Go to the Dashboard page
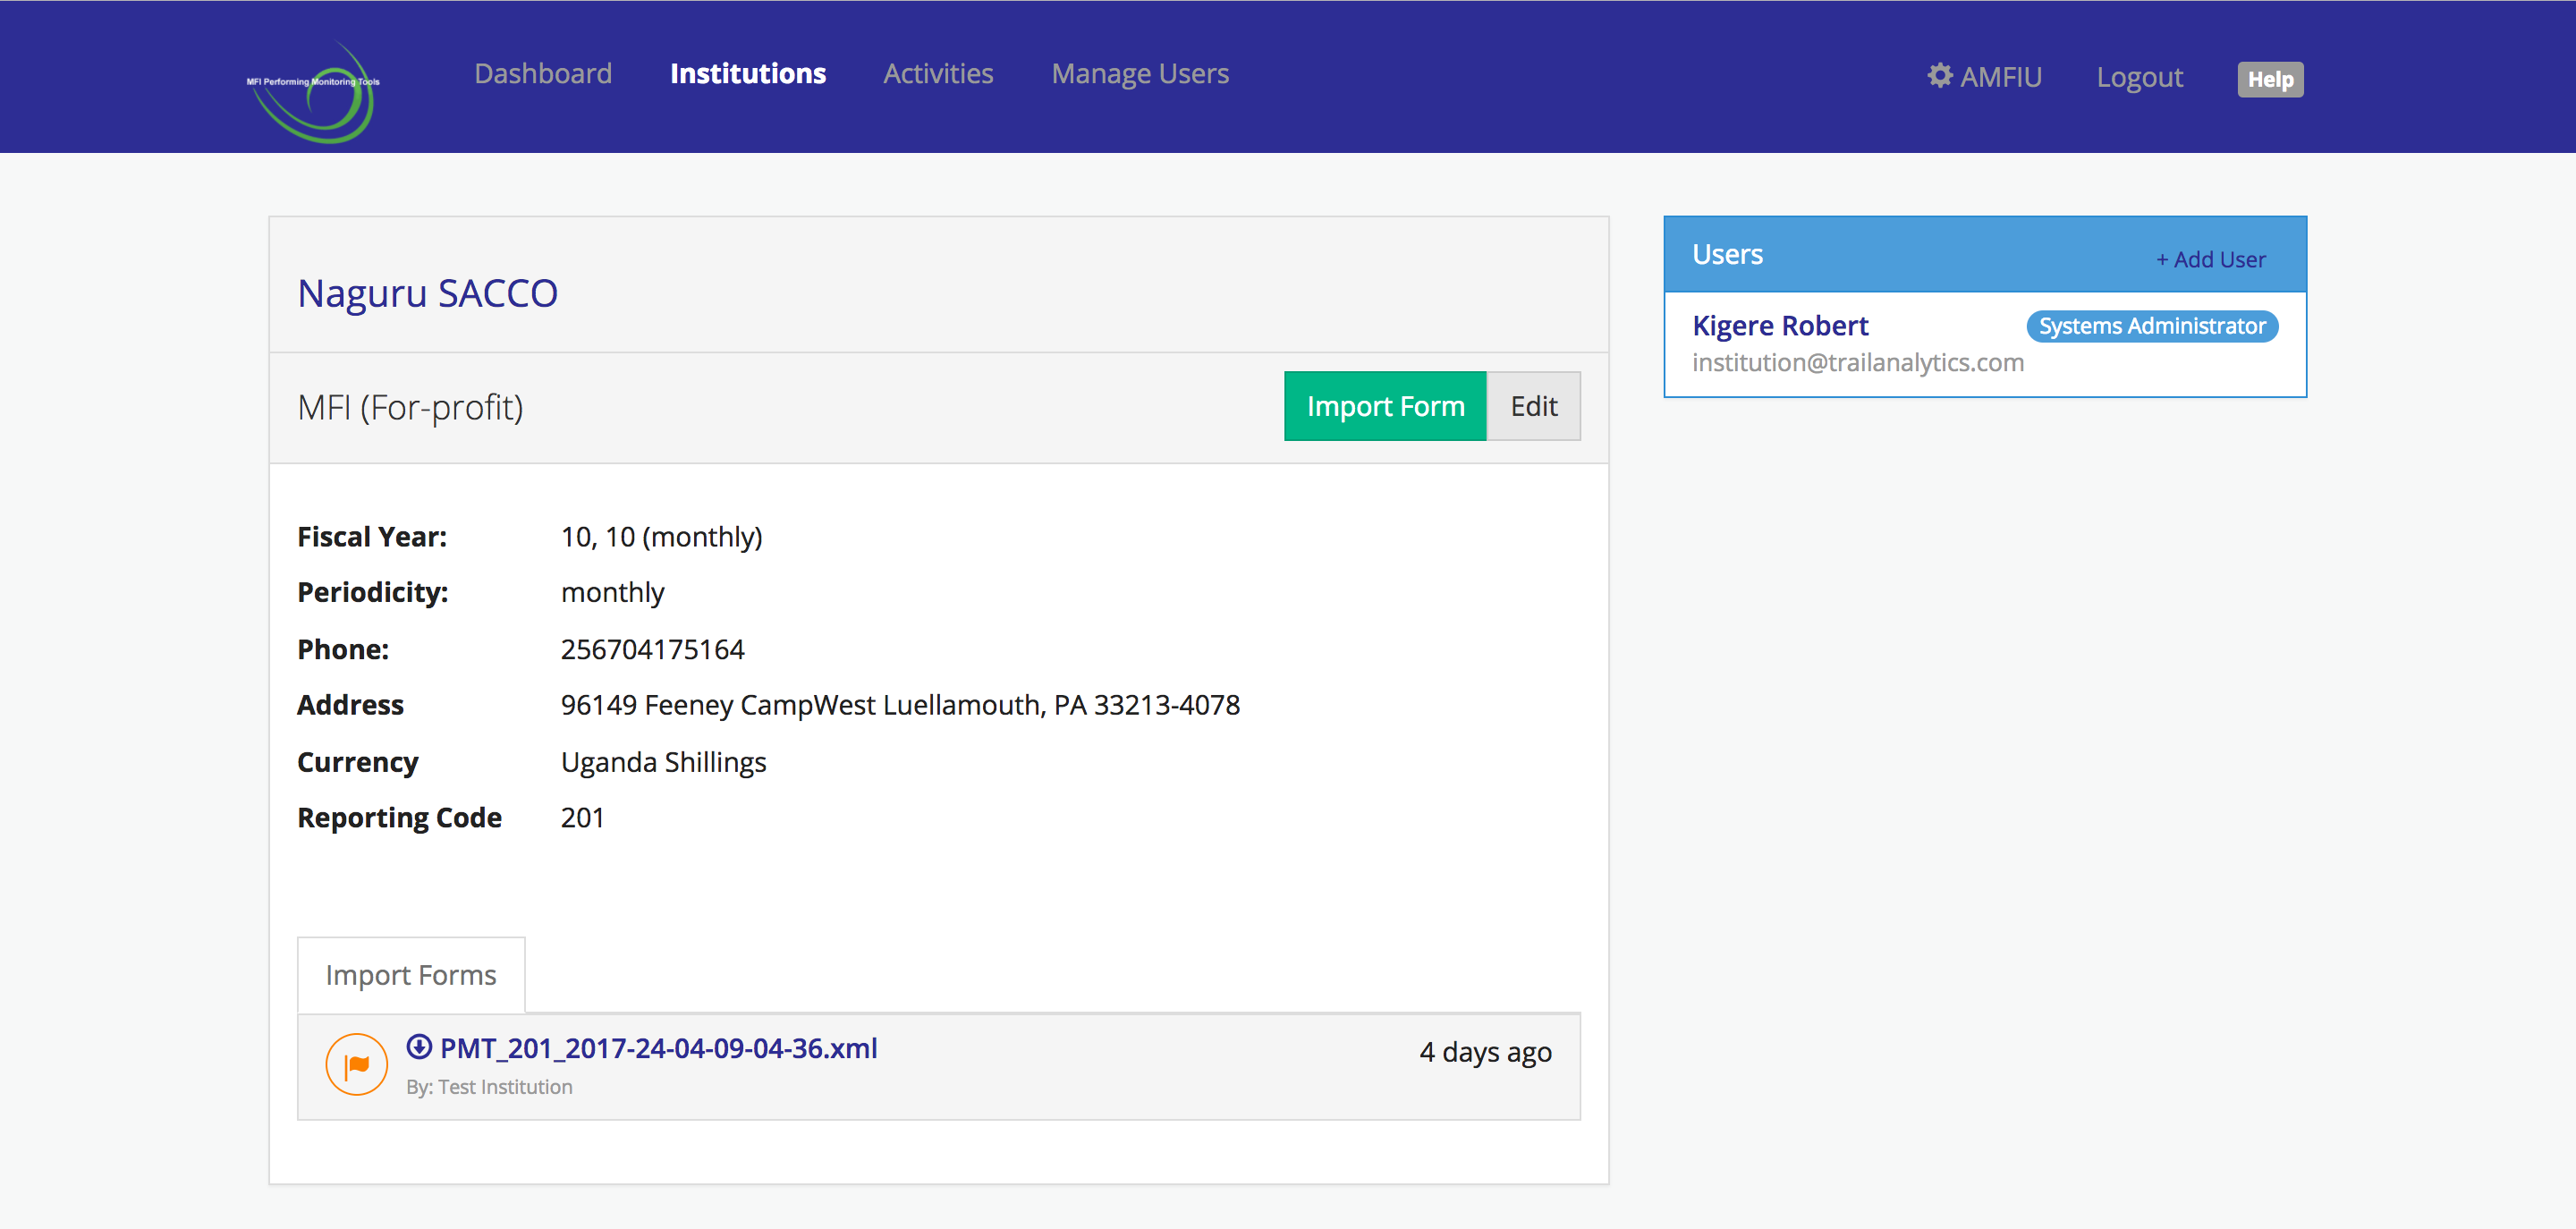This screenshot has width=2576, height=1229. coord(543,74)
